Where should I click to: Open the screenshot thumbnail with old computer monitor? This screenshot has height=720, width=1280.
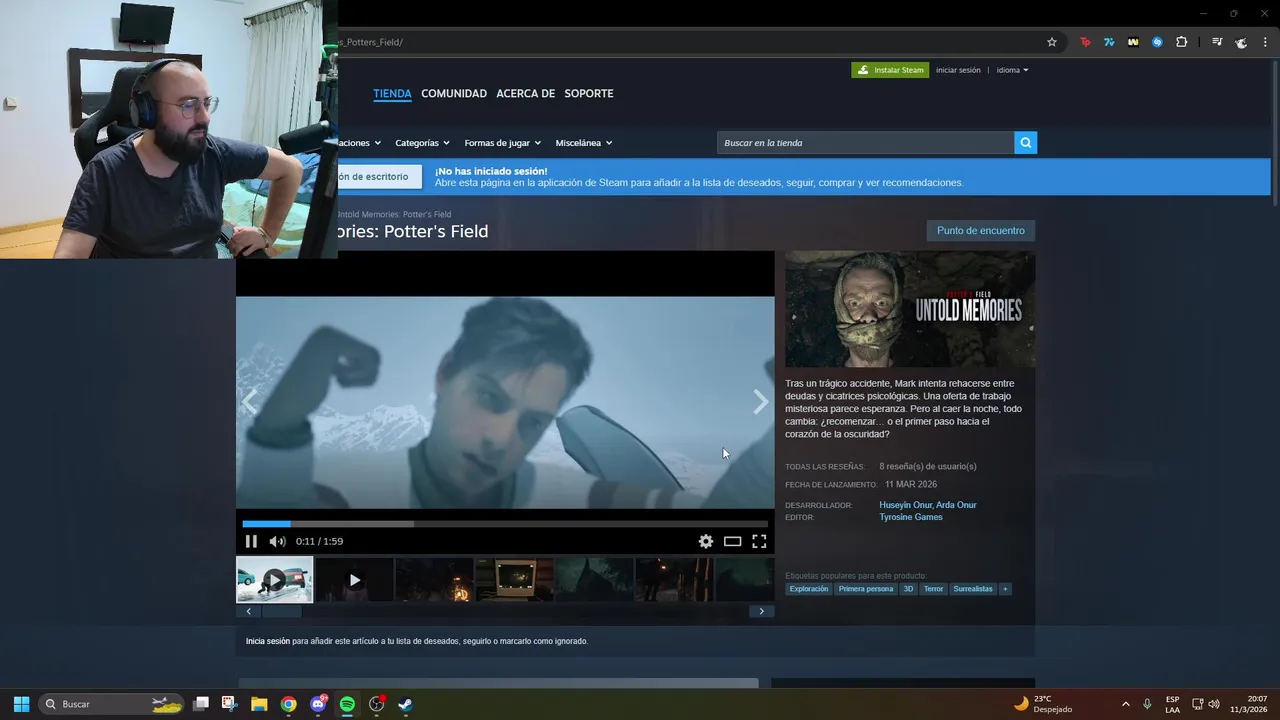point(514,580)
